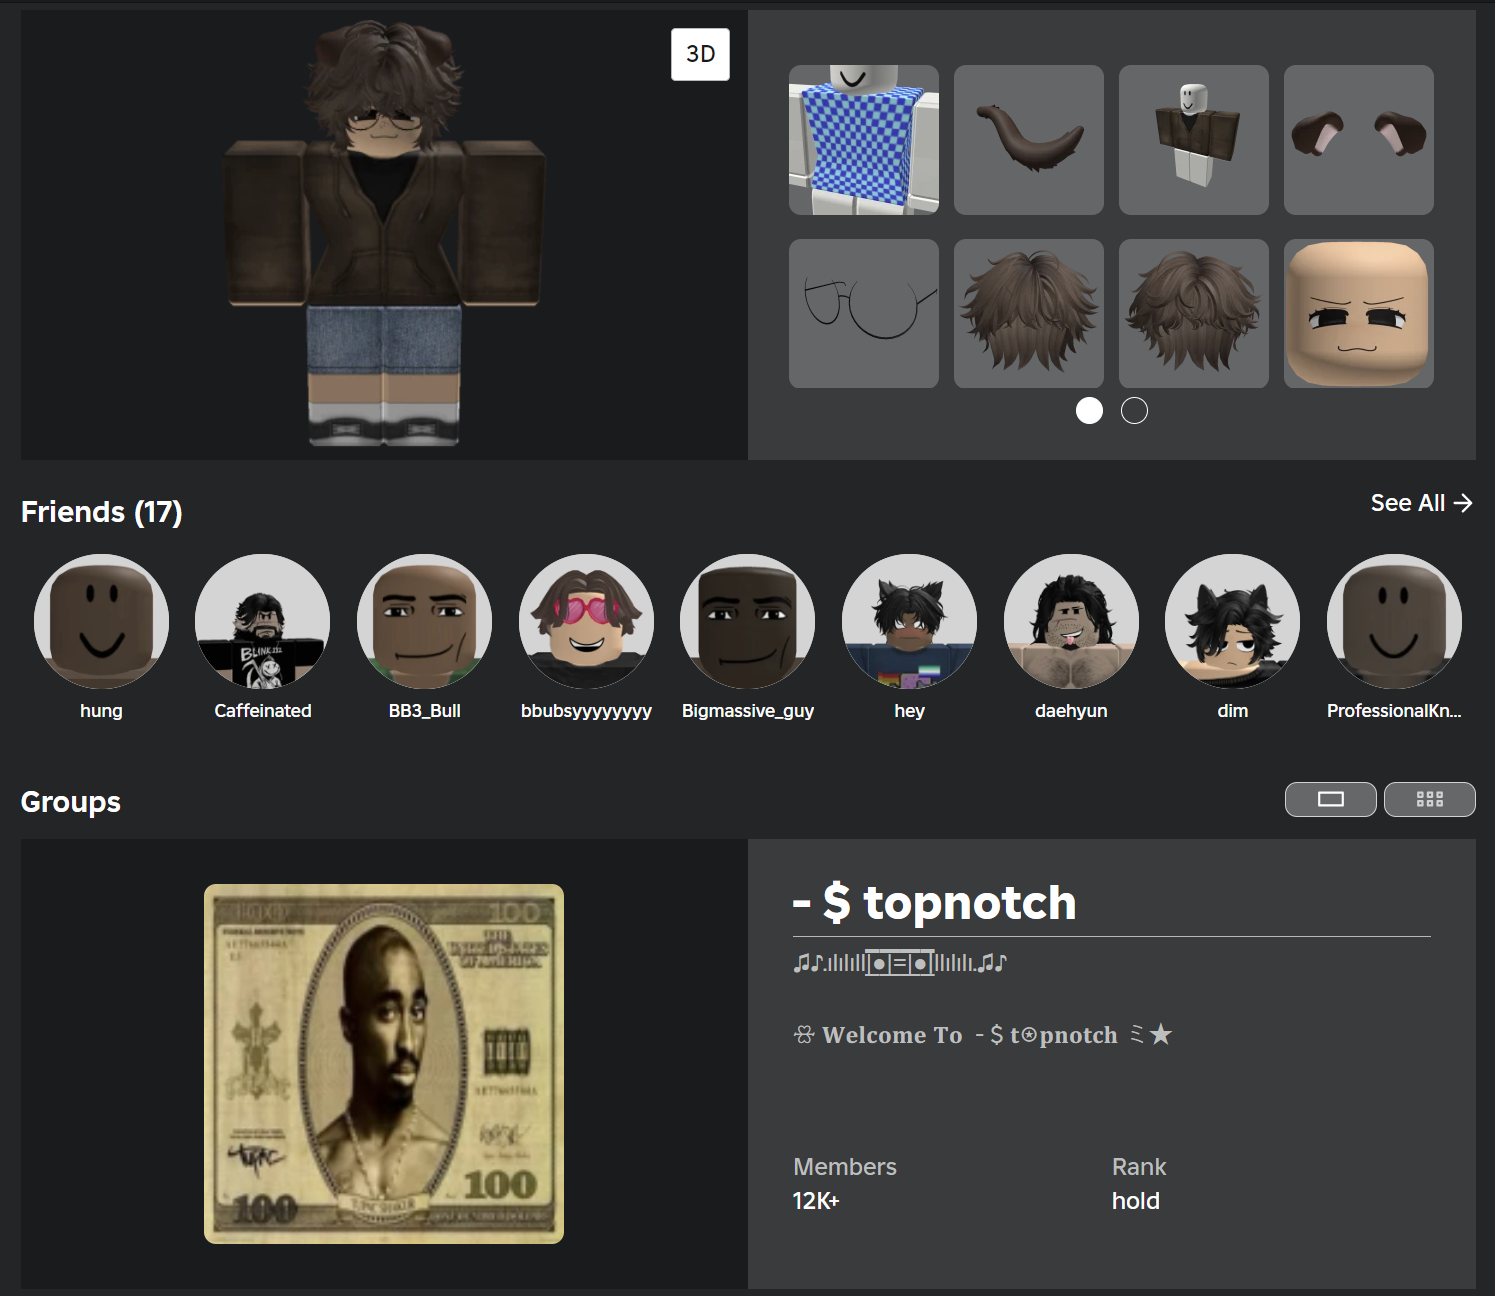Switch groups to grid view

click(1429, 799)
